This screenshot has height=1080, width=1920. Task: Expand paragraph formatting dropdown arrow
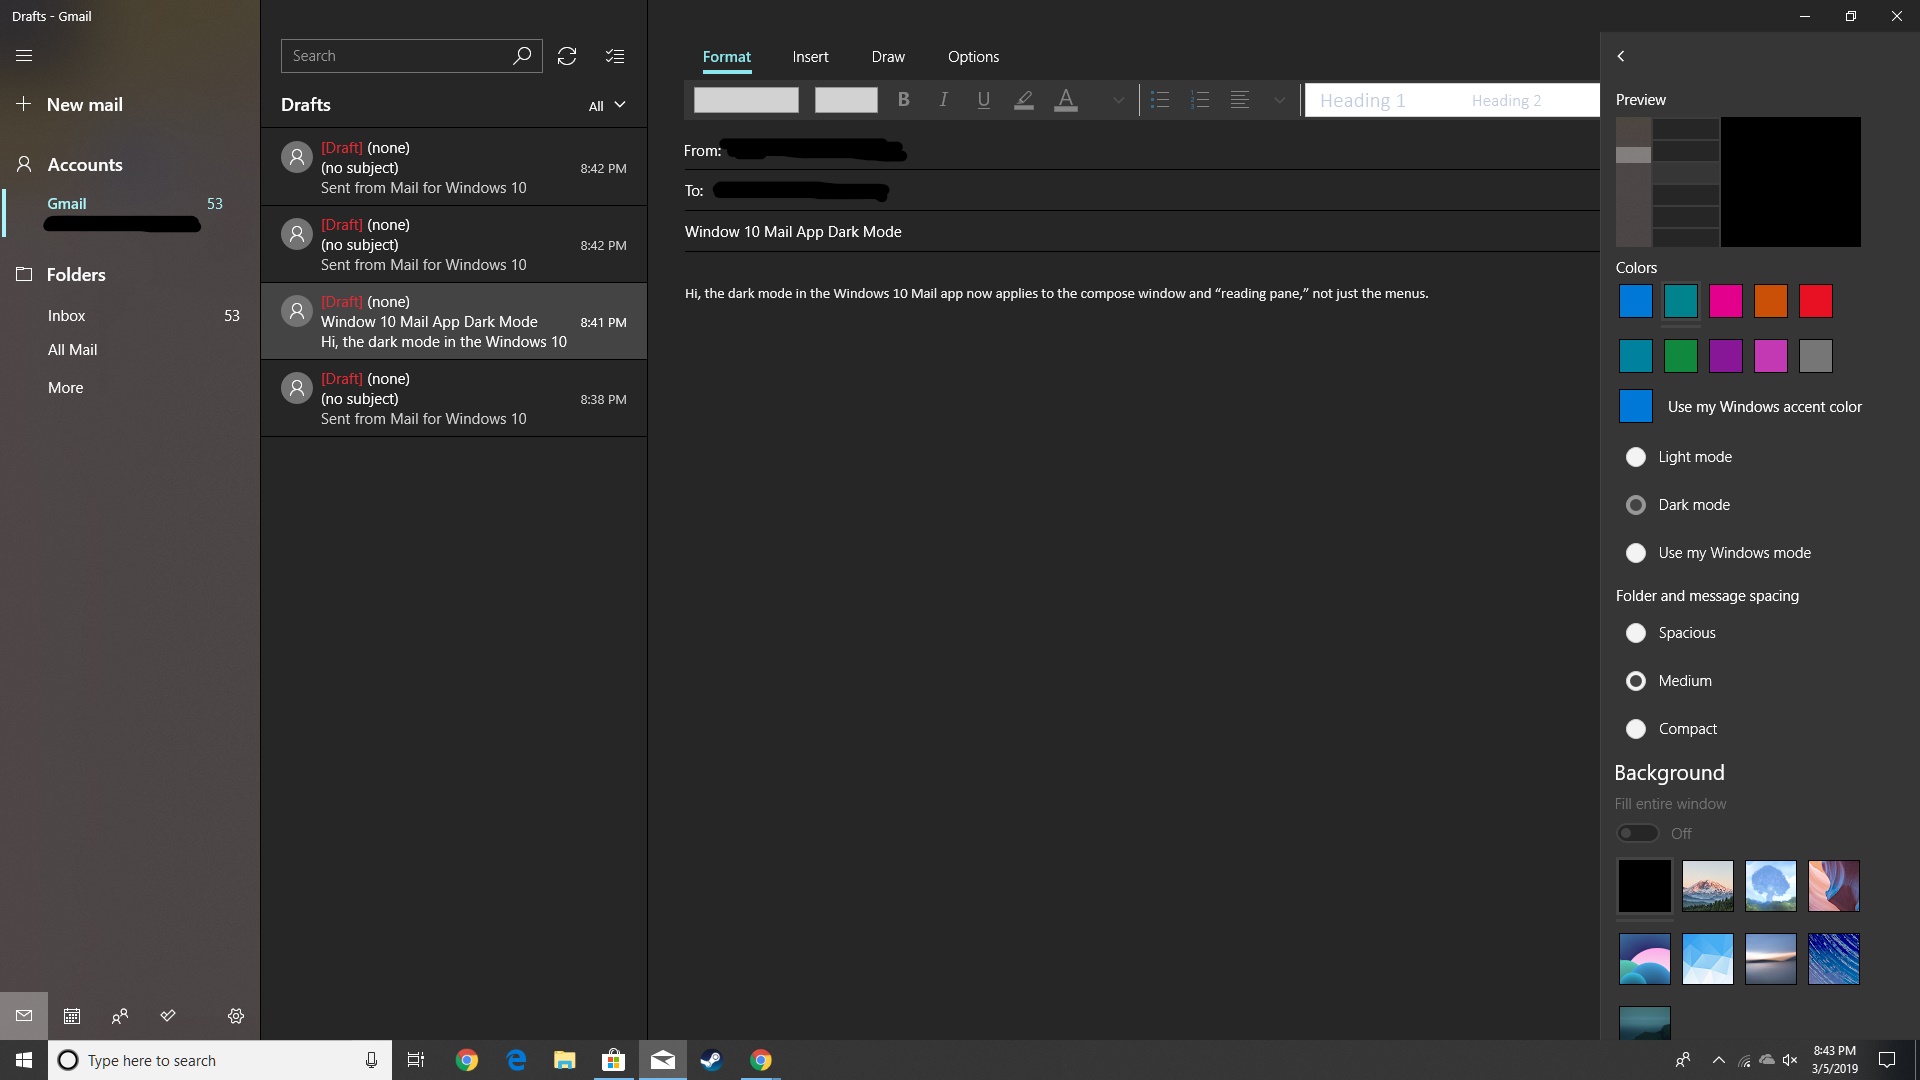tap(1279, 100)
